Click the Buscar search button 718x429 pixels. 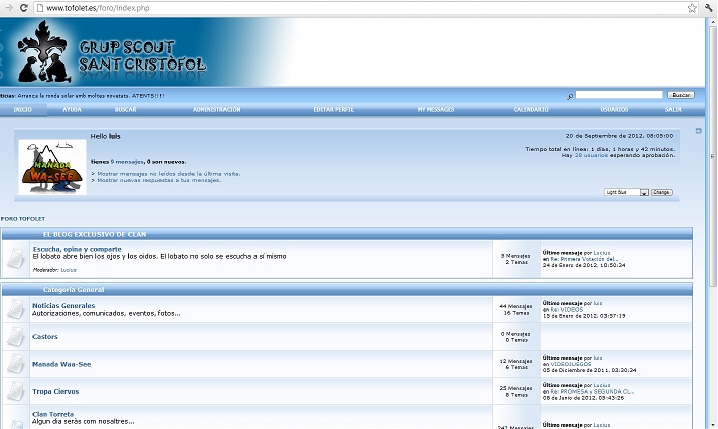pos(681,95)
